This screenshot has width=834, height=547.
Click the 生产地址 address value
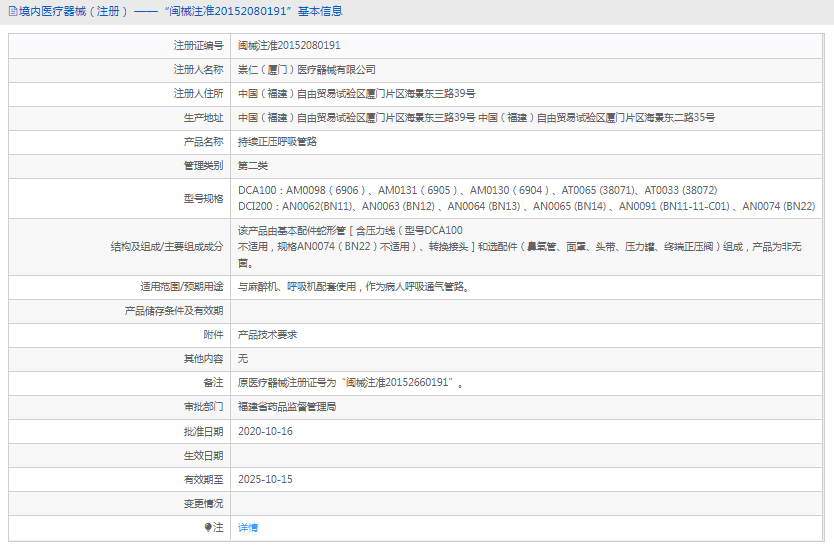point(476,118)
